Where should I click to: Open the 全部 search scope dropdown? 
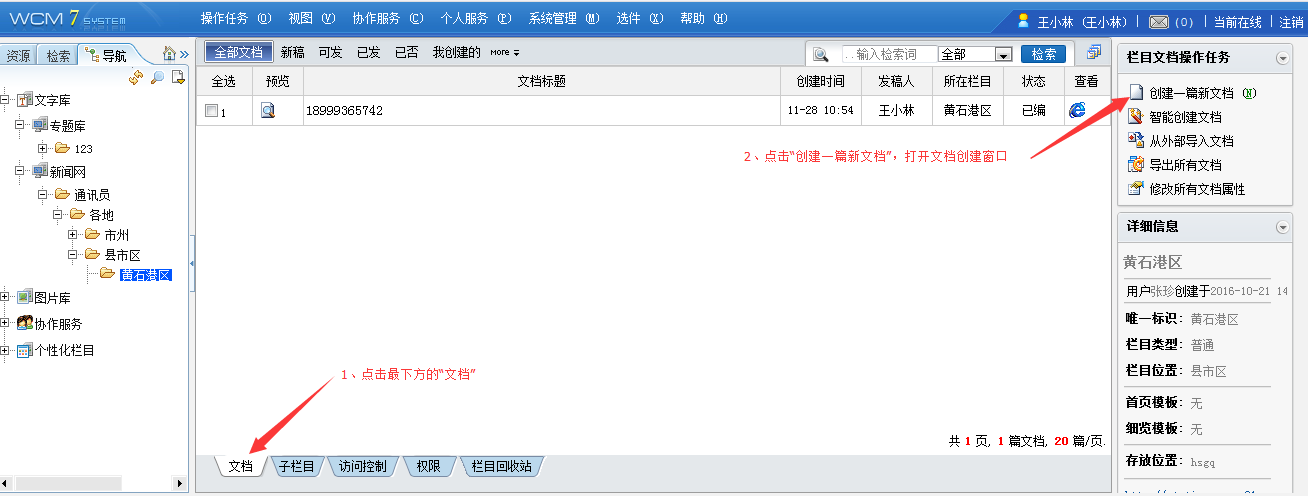coord(1003,55)
